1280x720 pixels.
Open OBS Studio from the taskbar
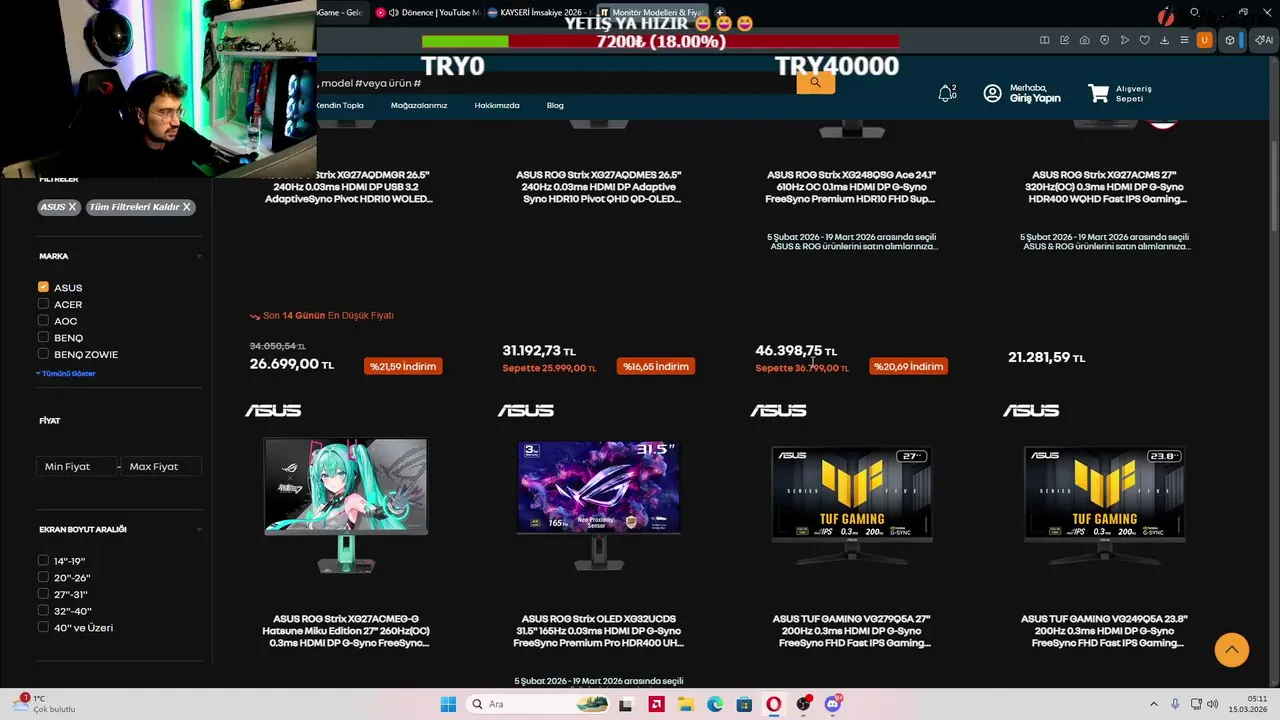804,704
